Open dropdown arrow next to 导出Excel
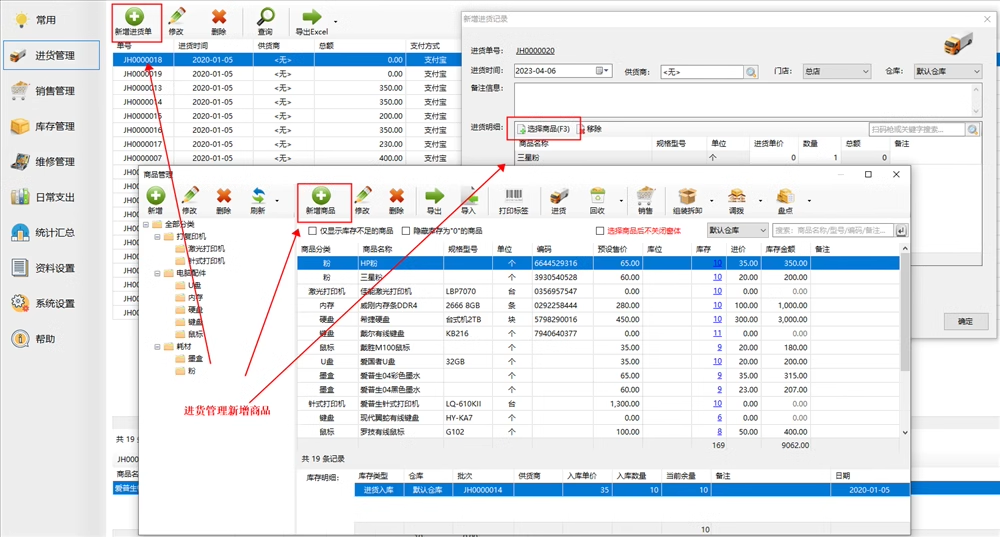Screen dimensions: 1000x537 pyautogui.click(x=335, y=22)
